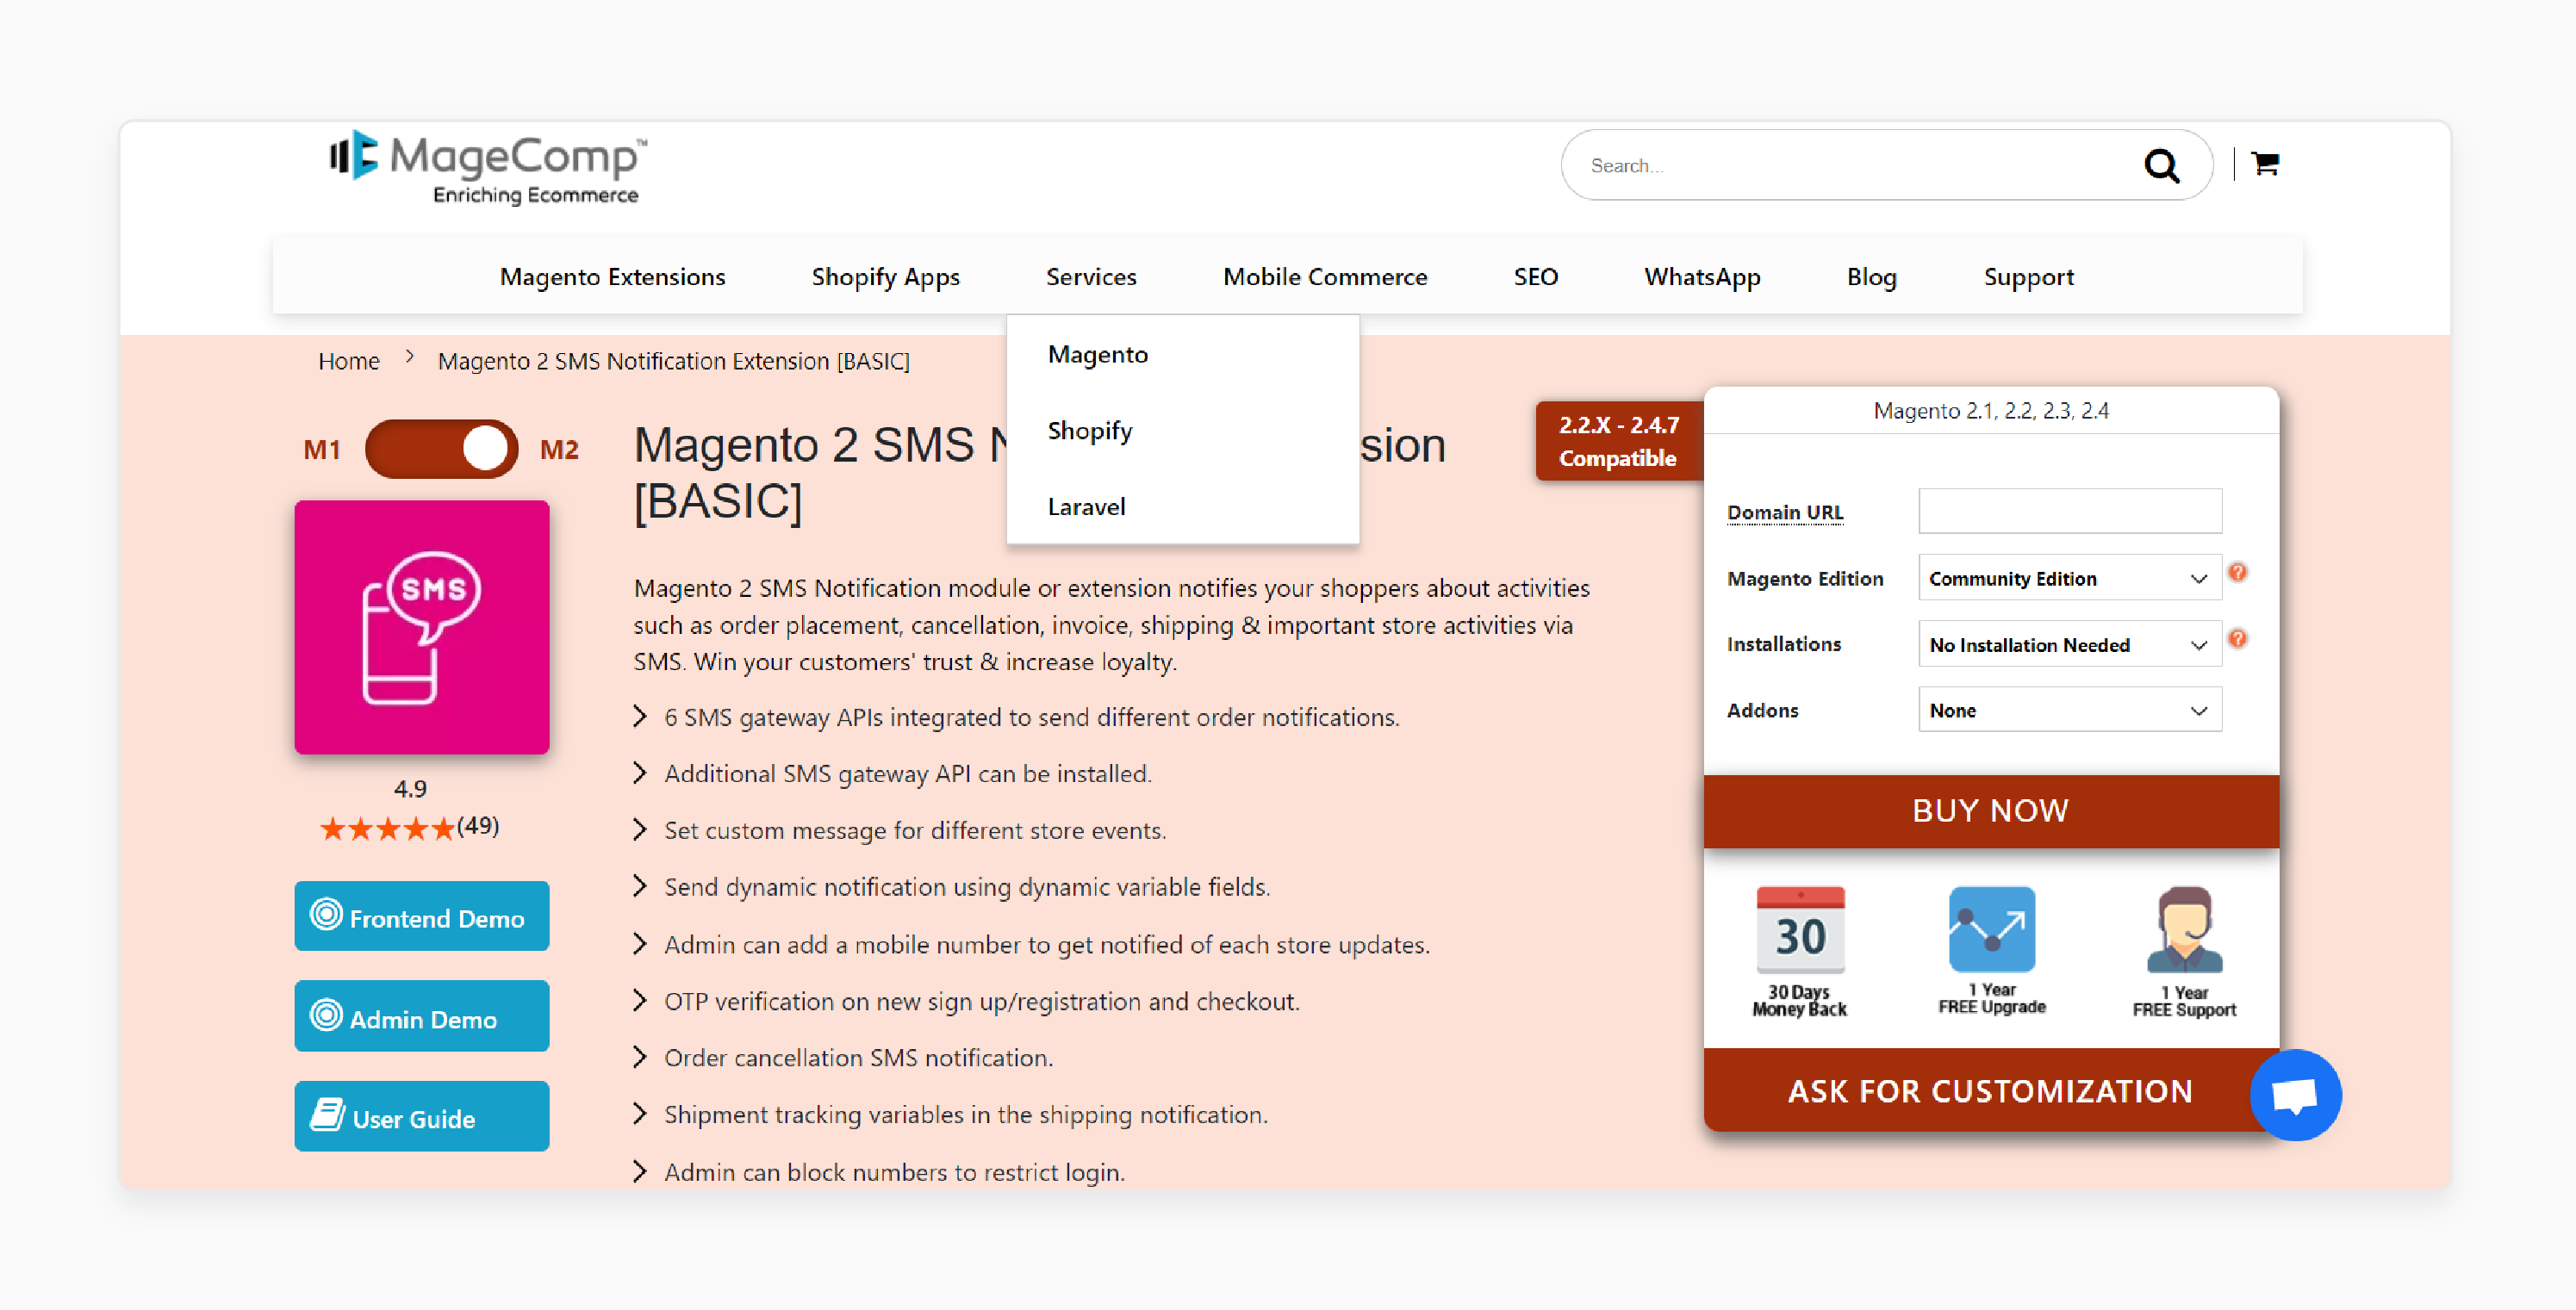Select Shopify in the Services submenu
This screenshot has width=2576, height=1310.
pyautogui.click(x=1183, y=430)
